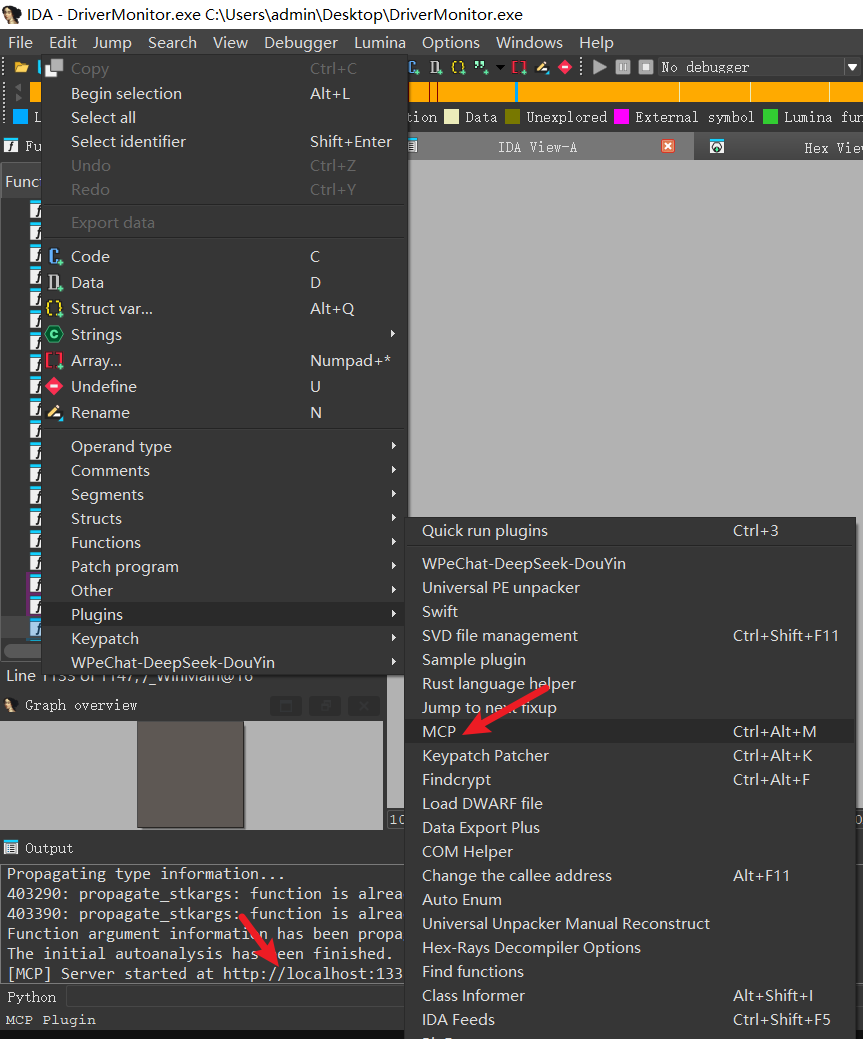Click the red Undefine icon in the toolbar

[565, 67]
